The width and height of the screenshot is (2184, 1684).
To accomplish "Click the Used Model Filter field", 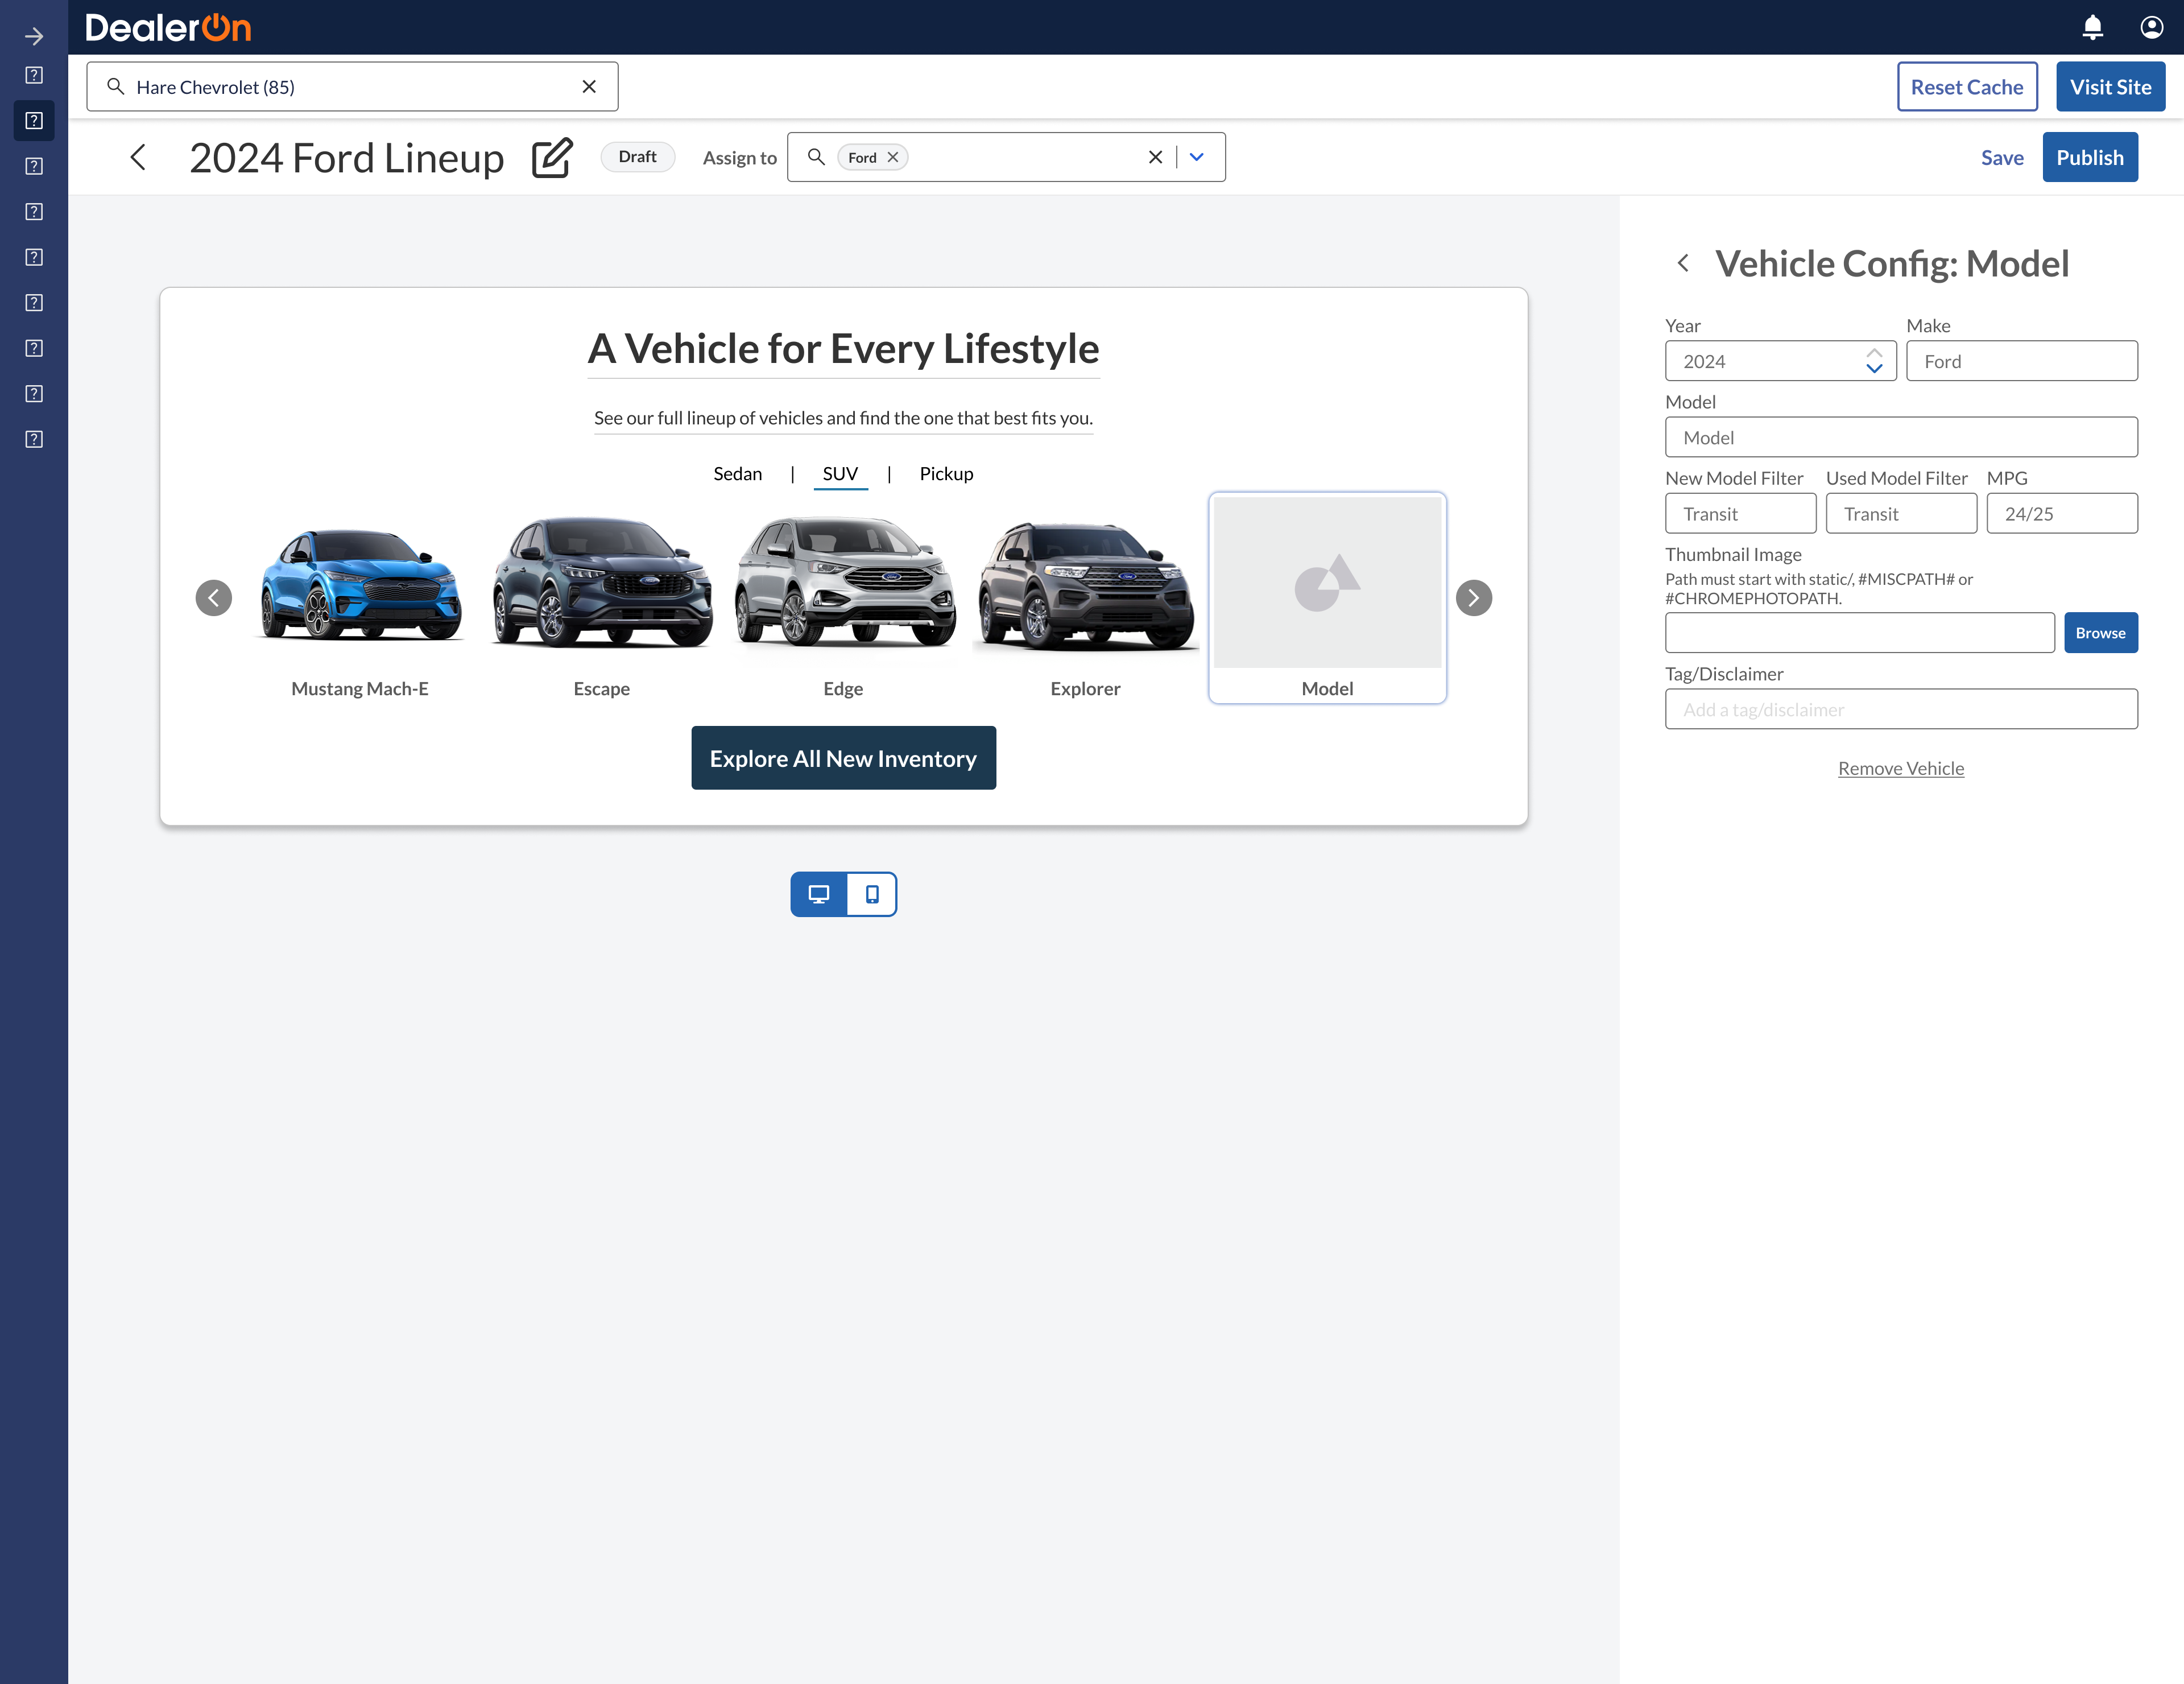I will click(x=1901, y=513).
